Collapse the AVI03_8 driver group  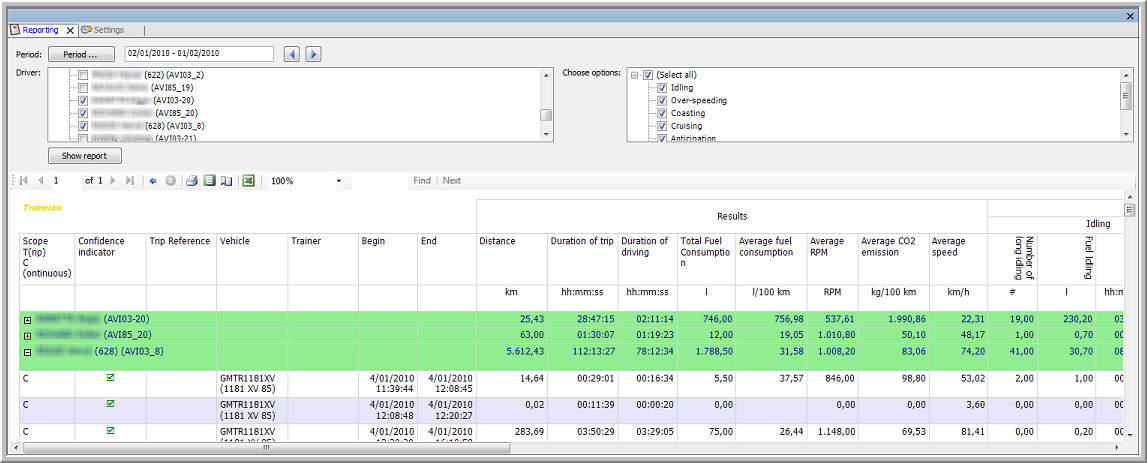[27, 352]
